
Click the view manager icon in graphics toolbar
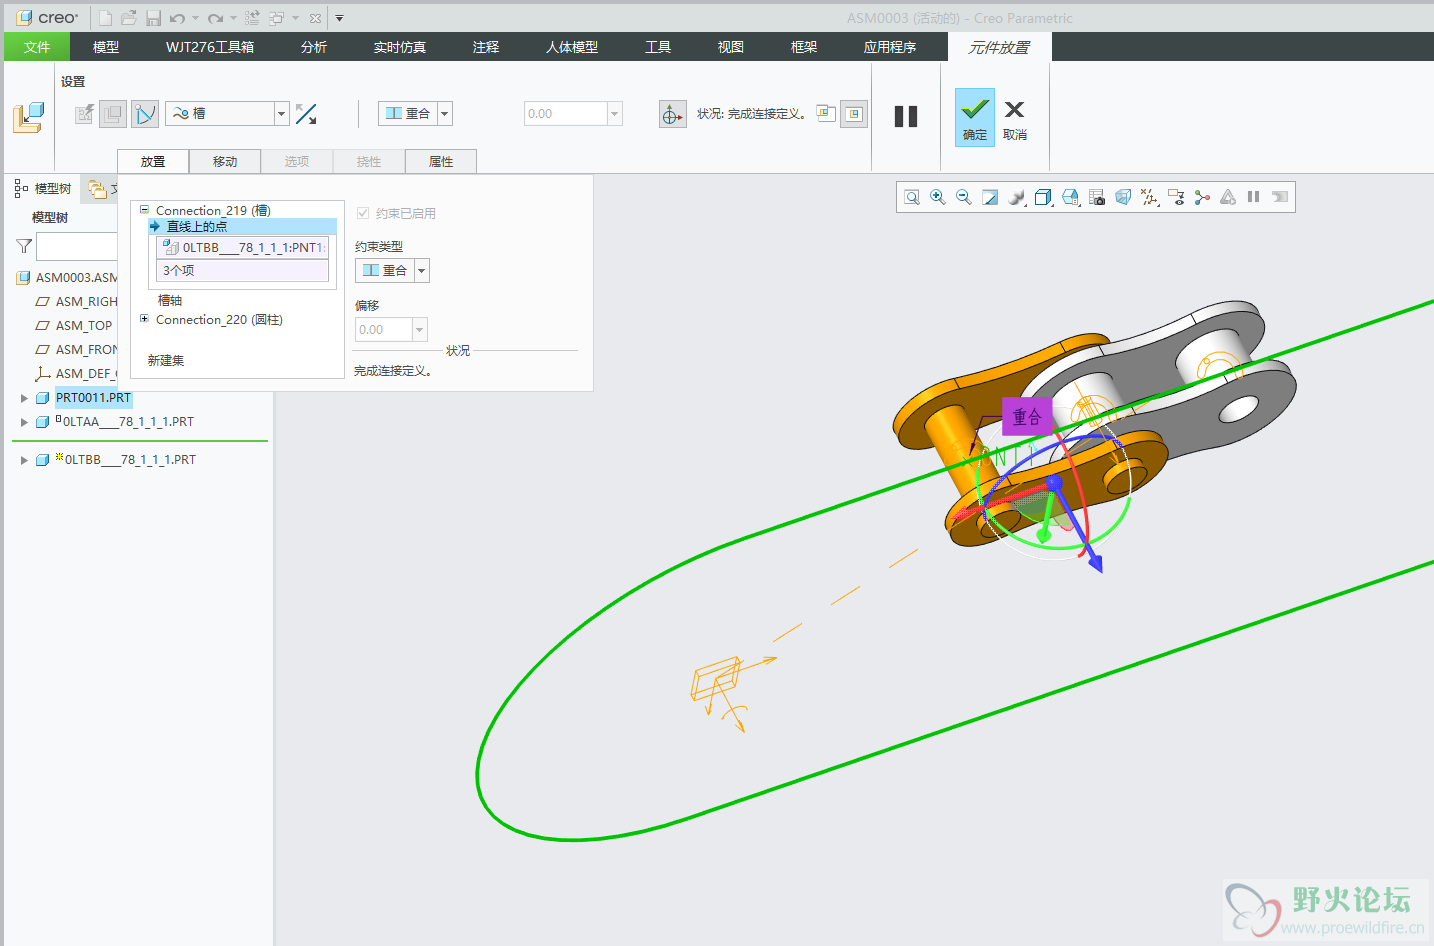click(1097, 197)
